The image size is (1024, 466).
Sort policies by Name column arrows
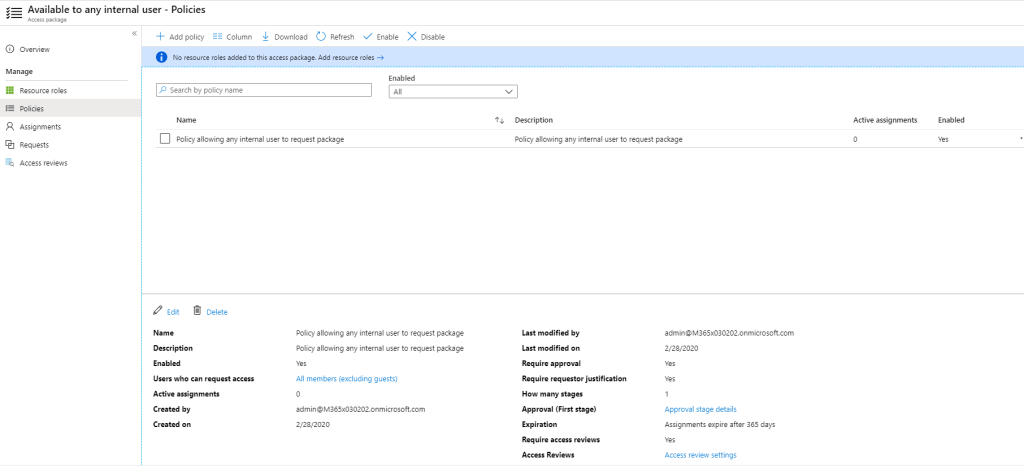pyautogui.click(x=499, y=120)
